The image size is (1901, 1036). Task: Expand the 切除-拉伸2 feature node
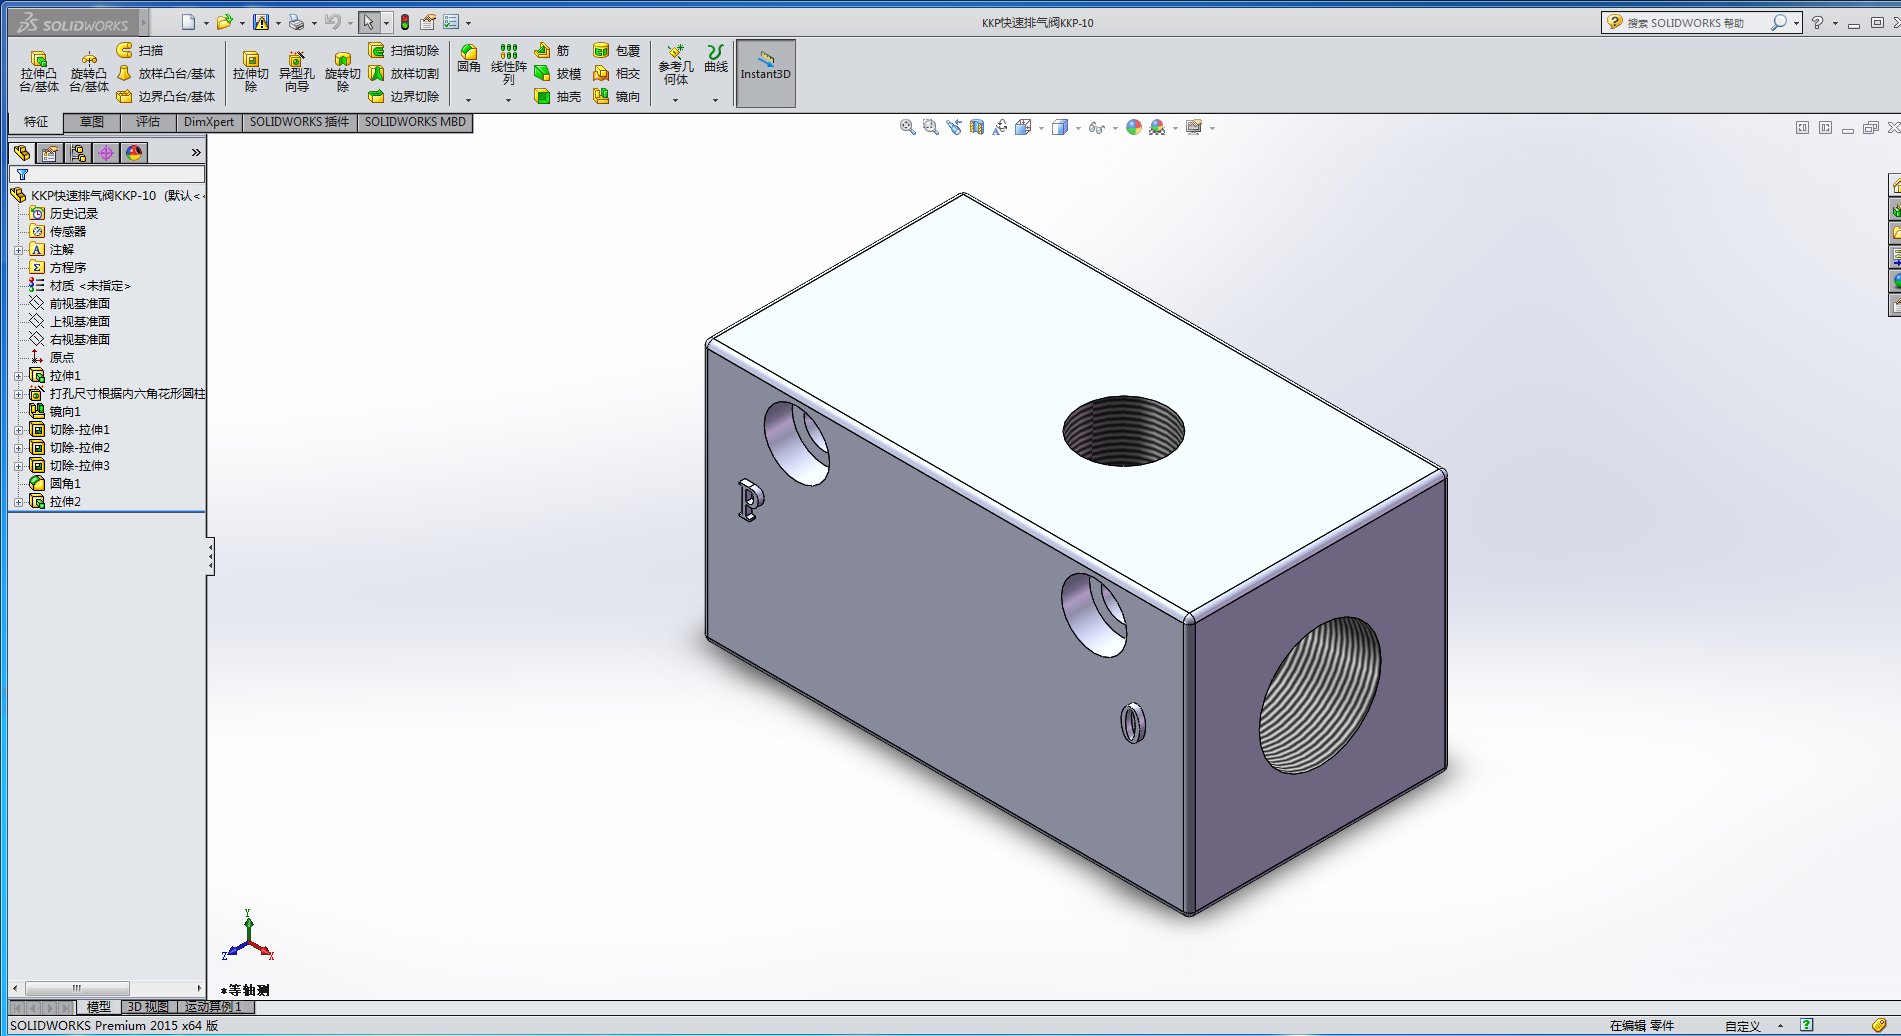click(18, 448)
